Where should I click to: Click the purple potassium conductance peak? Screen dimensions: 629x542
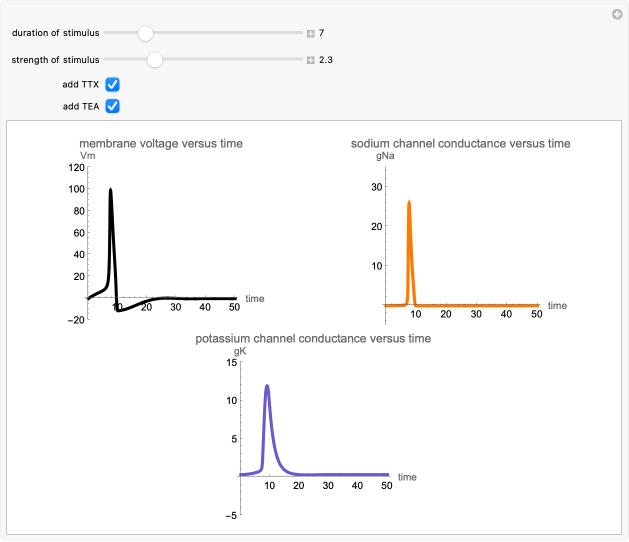coord(267,386)
